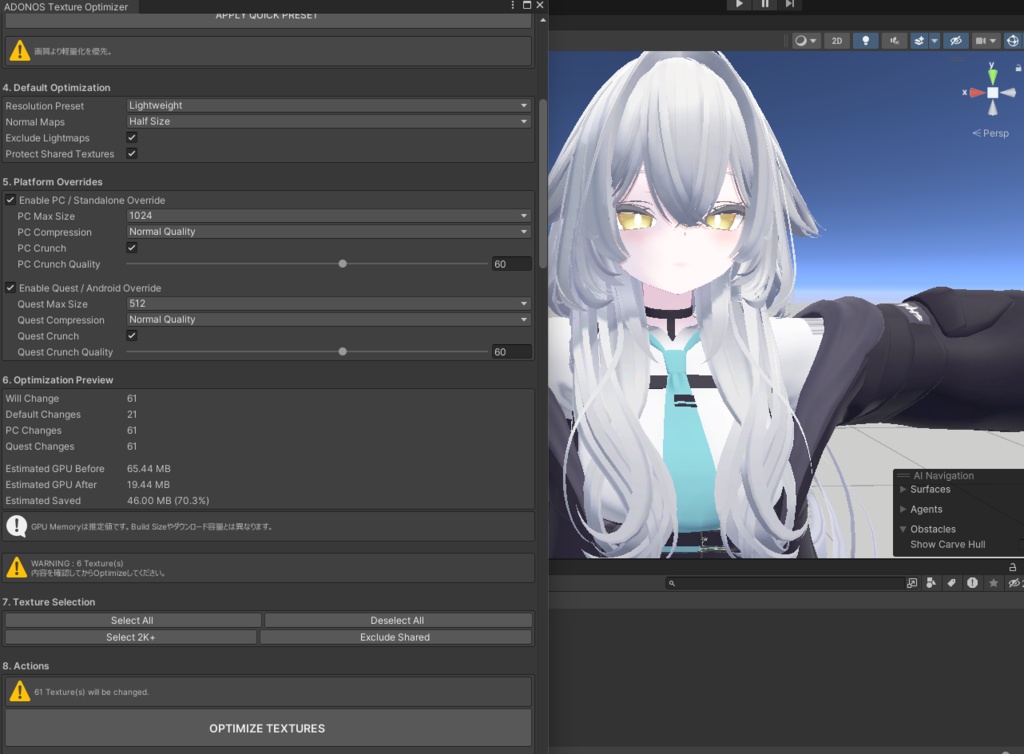Click the Search by Label tag icon
The height and width of the screenshot is (754, 1024).
[x=952, y=583]
